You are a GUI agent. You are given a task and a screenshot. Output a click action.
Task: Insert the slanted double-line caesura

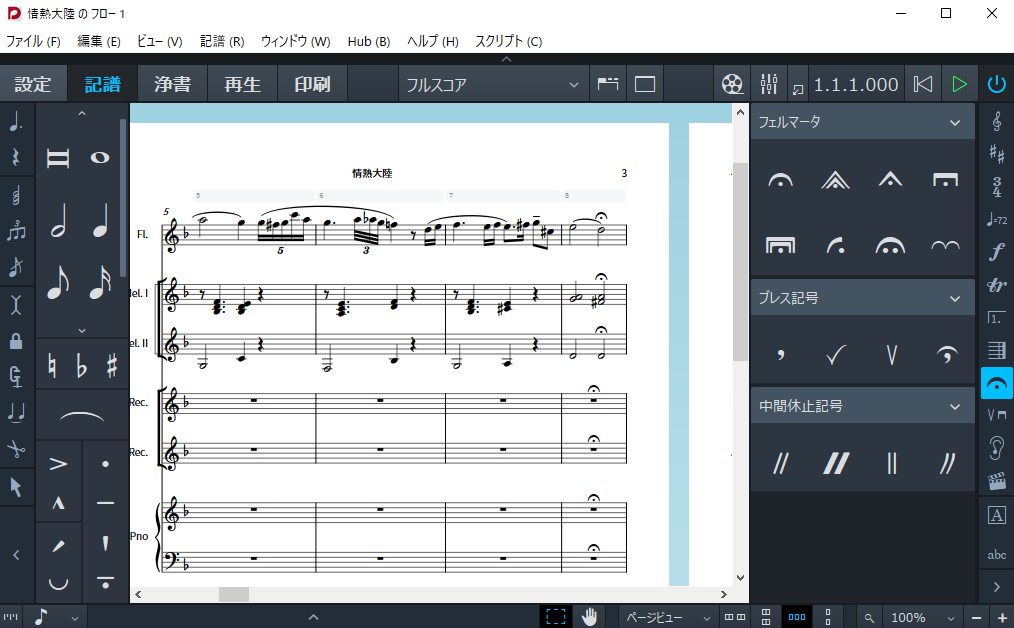(781, 463)
